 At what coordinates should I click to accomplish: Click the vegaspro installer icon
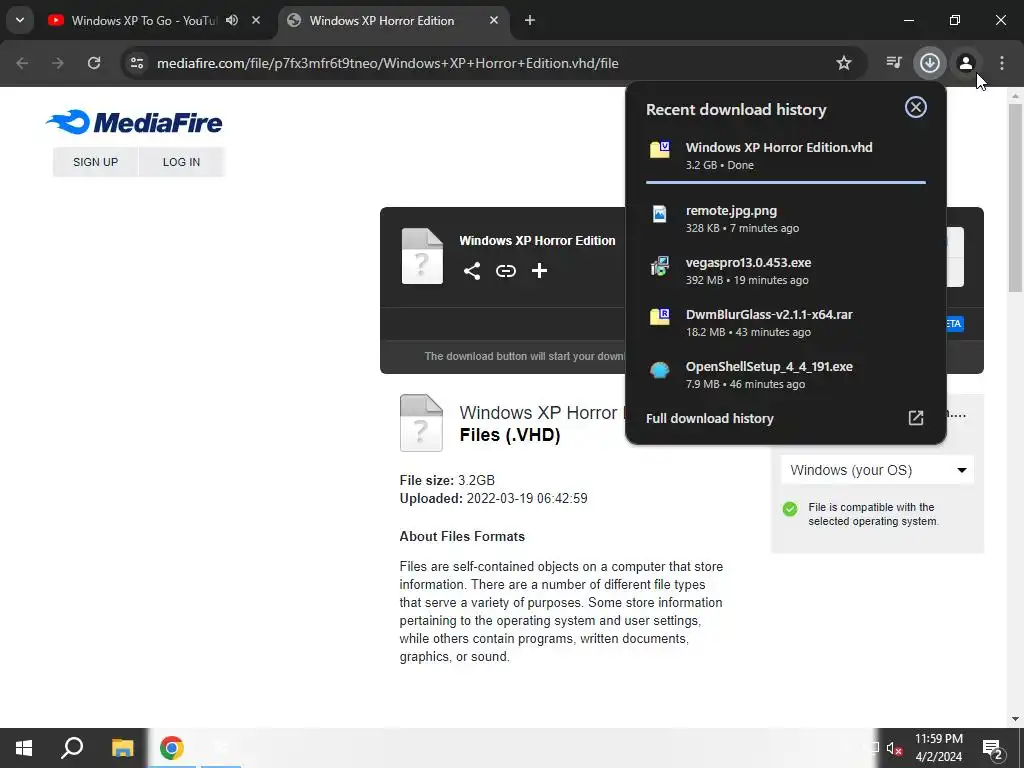tap(660, 266)
